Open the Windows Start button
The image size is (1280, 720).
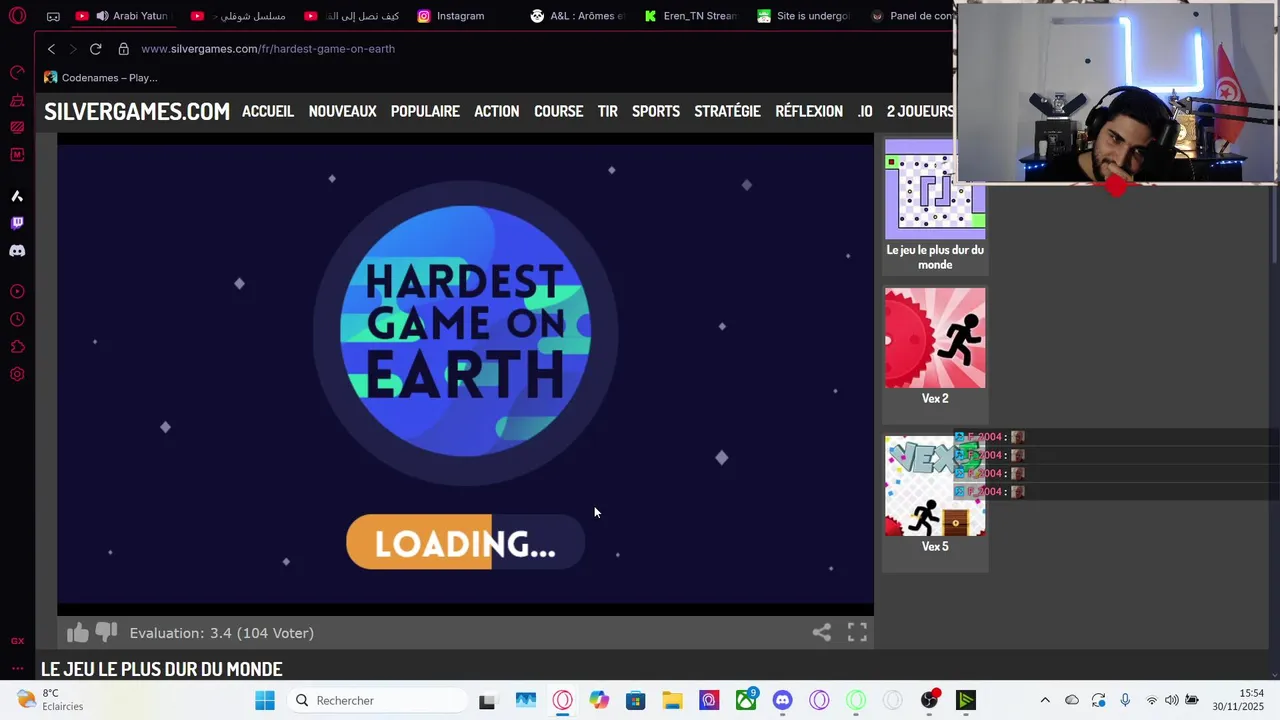[265, 701]
